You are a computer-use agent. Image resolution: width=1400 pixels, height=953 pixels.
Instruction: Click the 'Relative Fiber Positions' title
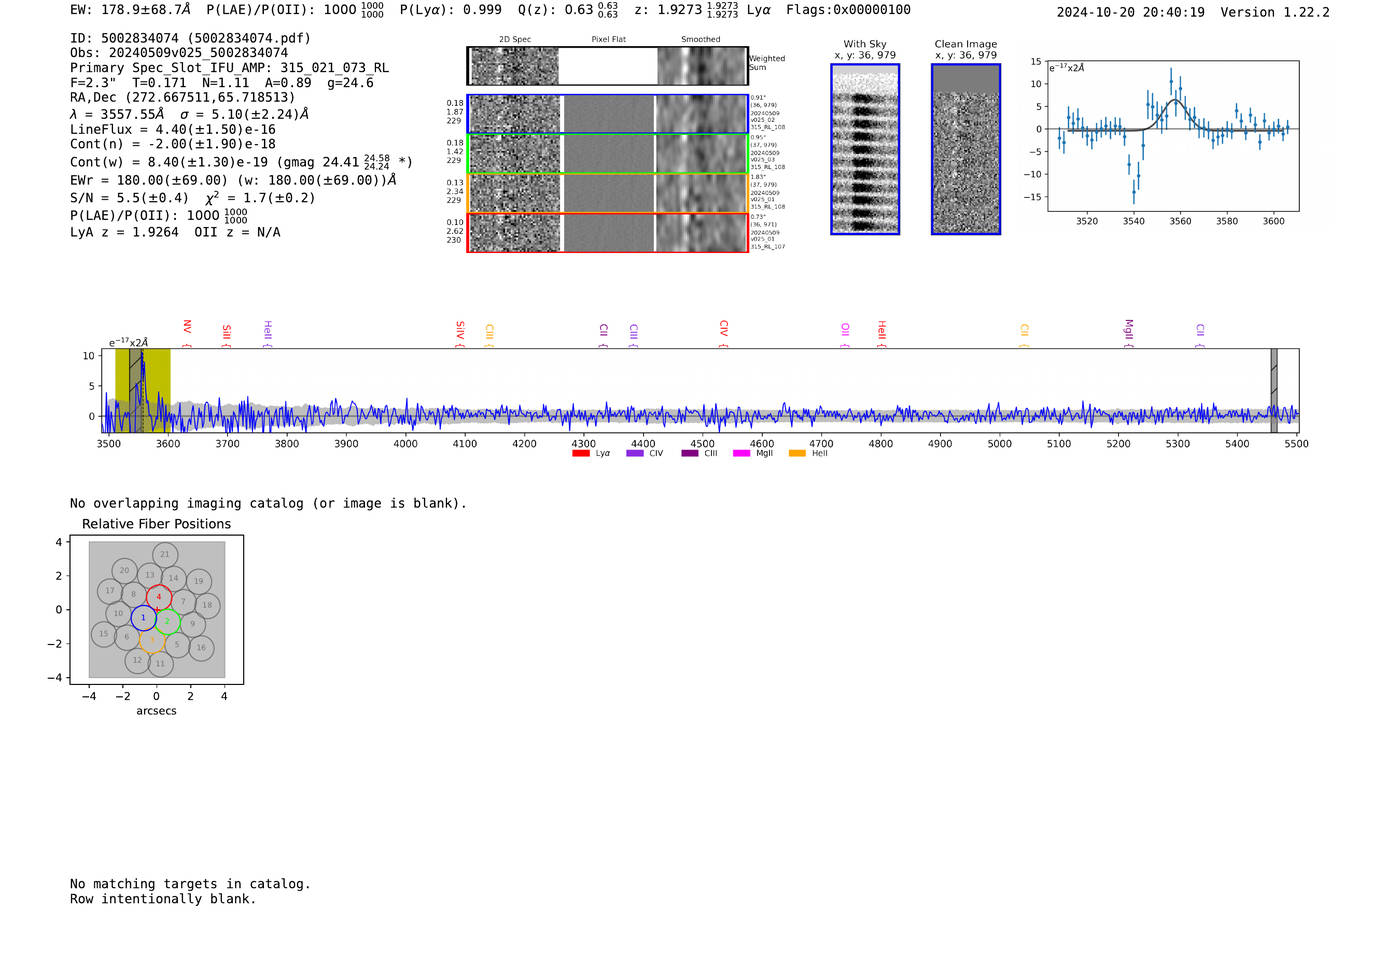coord(156,524)
